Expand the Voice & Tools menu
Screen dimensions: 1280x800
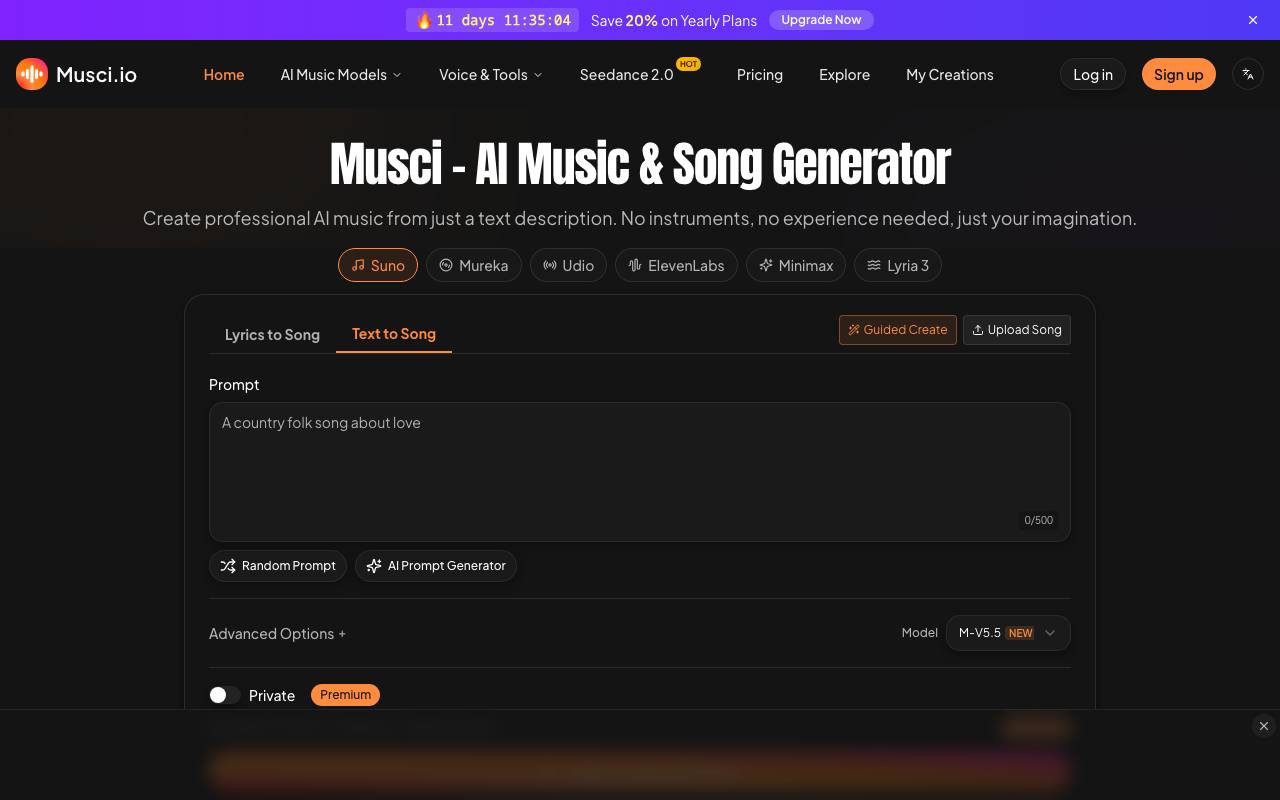[491, 75]
